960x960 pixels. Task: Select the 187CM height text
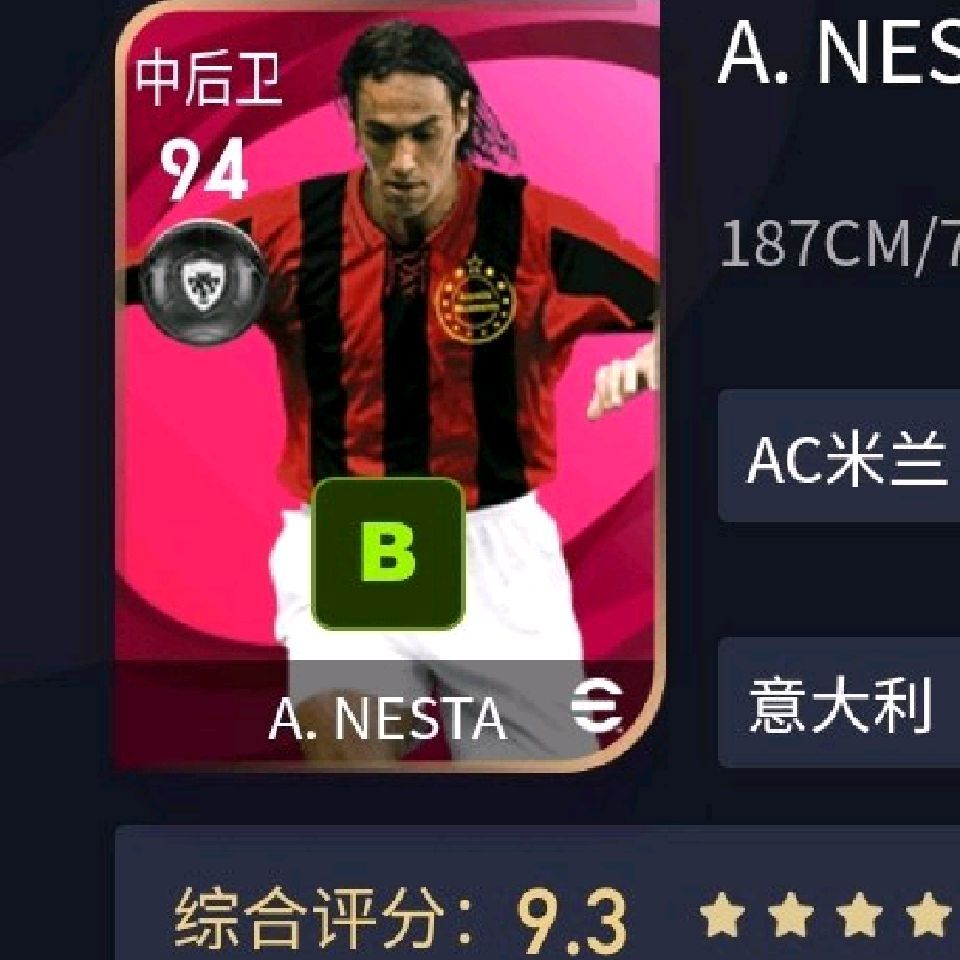(816, 244)
